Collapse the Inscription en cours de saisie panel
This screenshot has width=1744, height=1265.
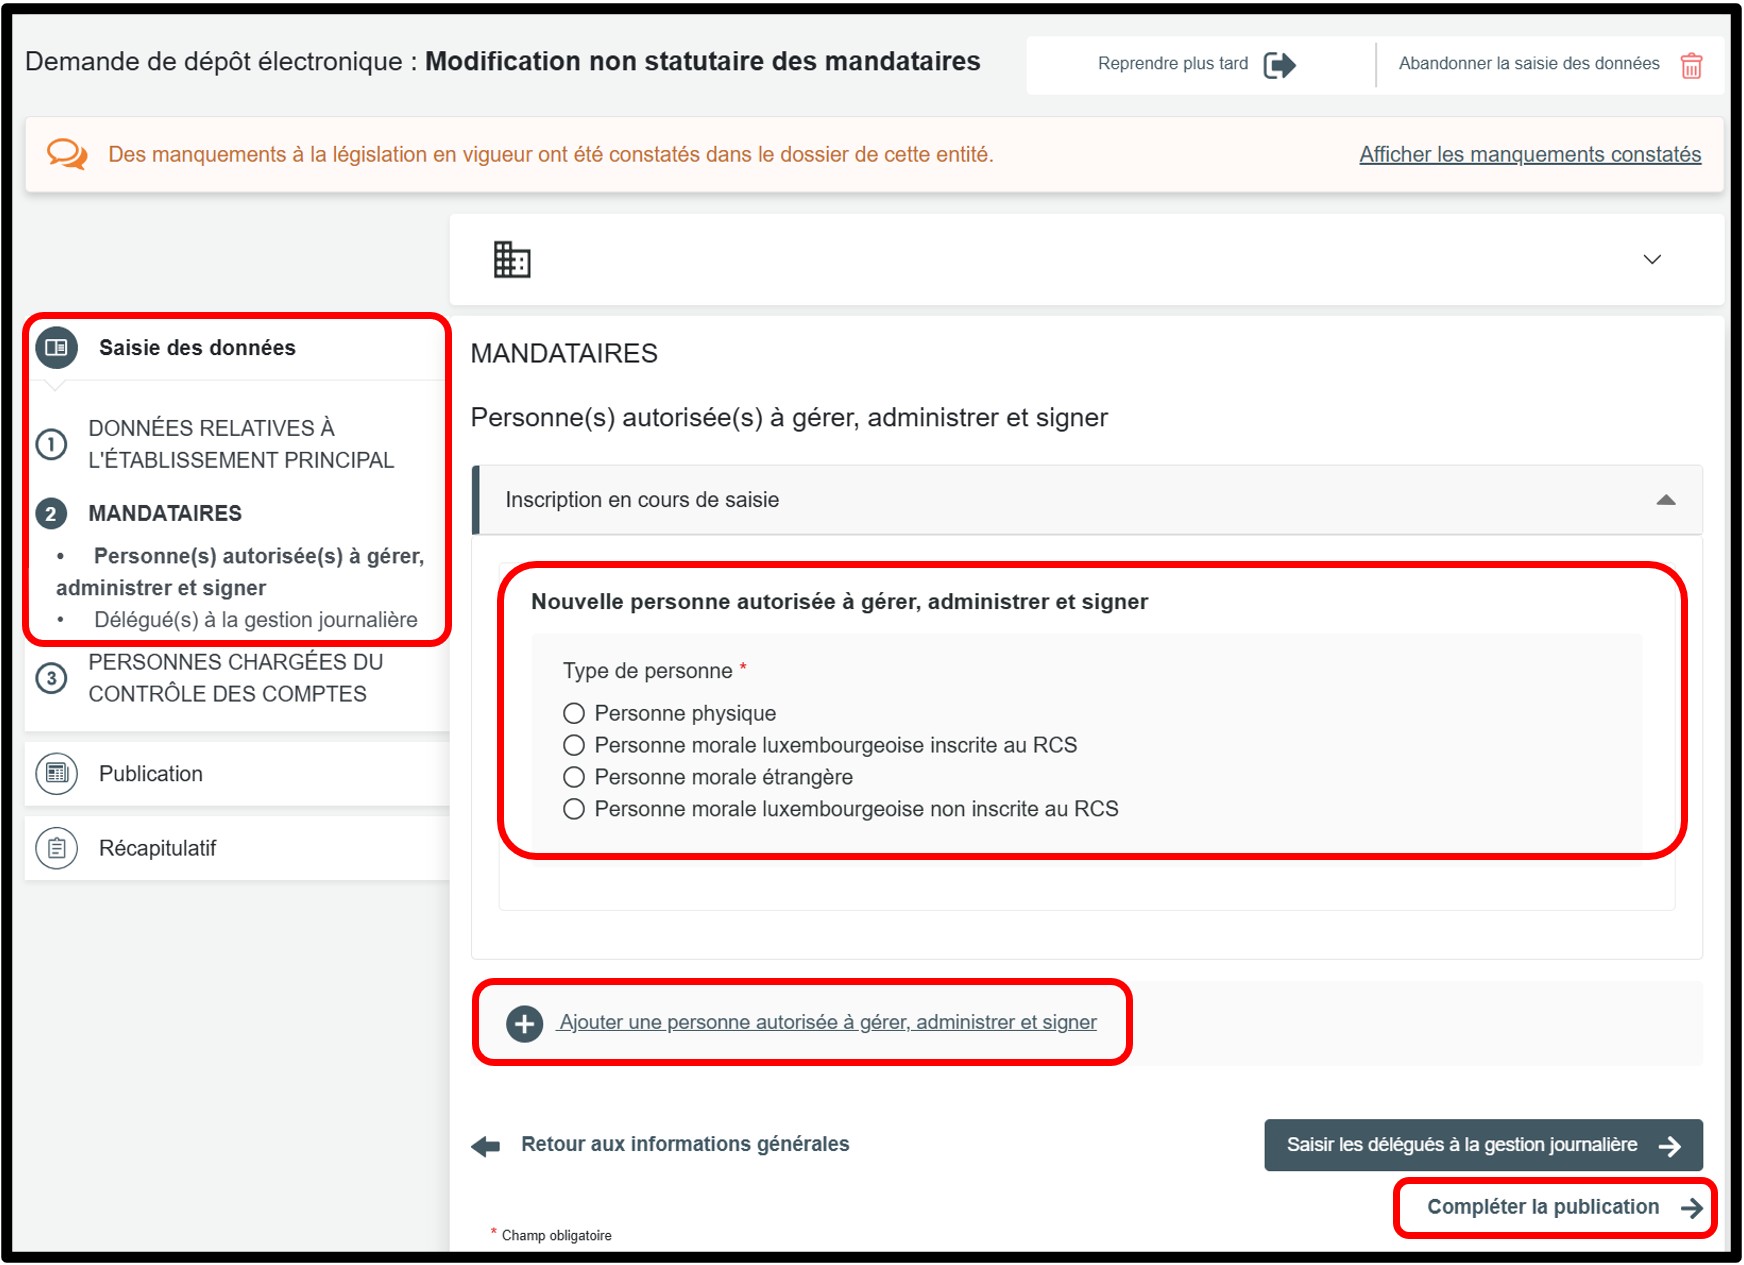click(1665, 500)
